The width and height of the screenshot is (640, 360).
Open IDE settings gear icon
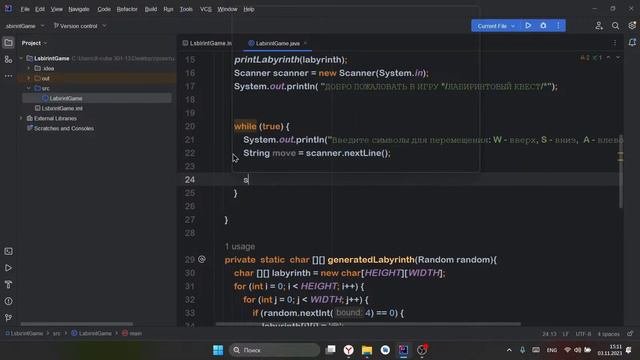(632, 26)
